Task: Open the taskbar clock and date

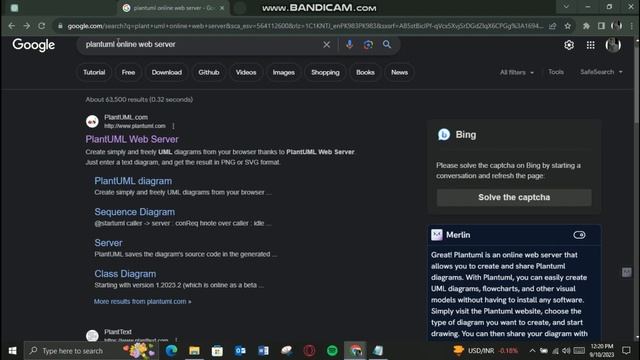Action: (x=601, y=351)
